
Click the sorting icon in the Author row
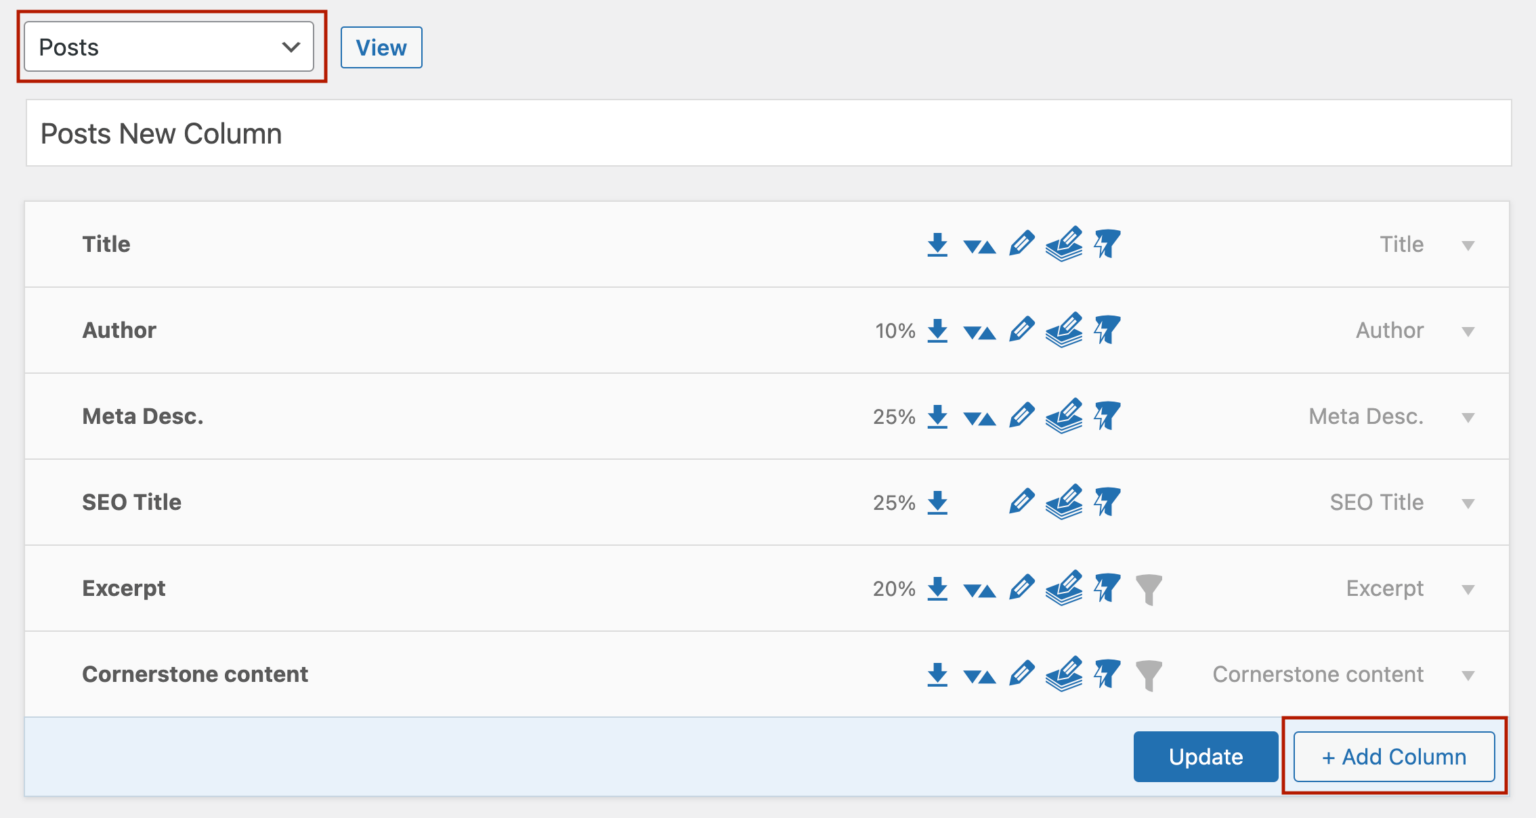tap(979, 332)
